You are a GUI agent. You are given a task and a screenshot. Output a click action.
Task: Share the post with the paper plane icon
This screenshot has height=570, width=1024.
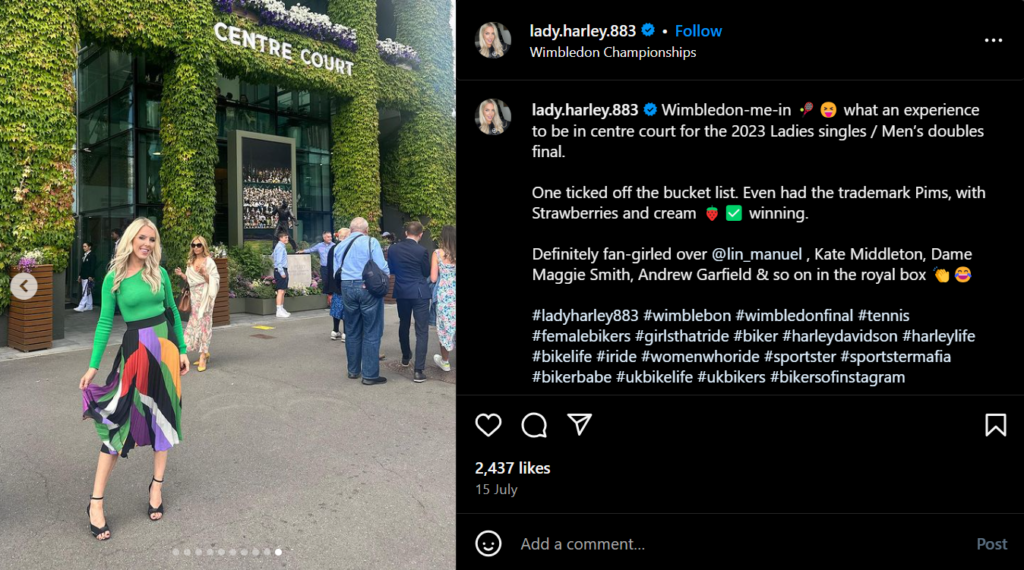(x=579, y=424)
